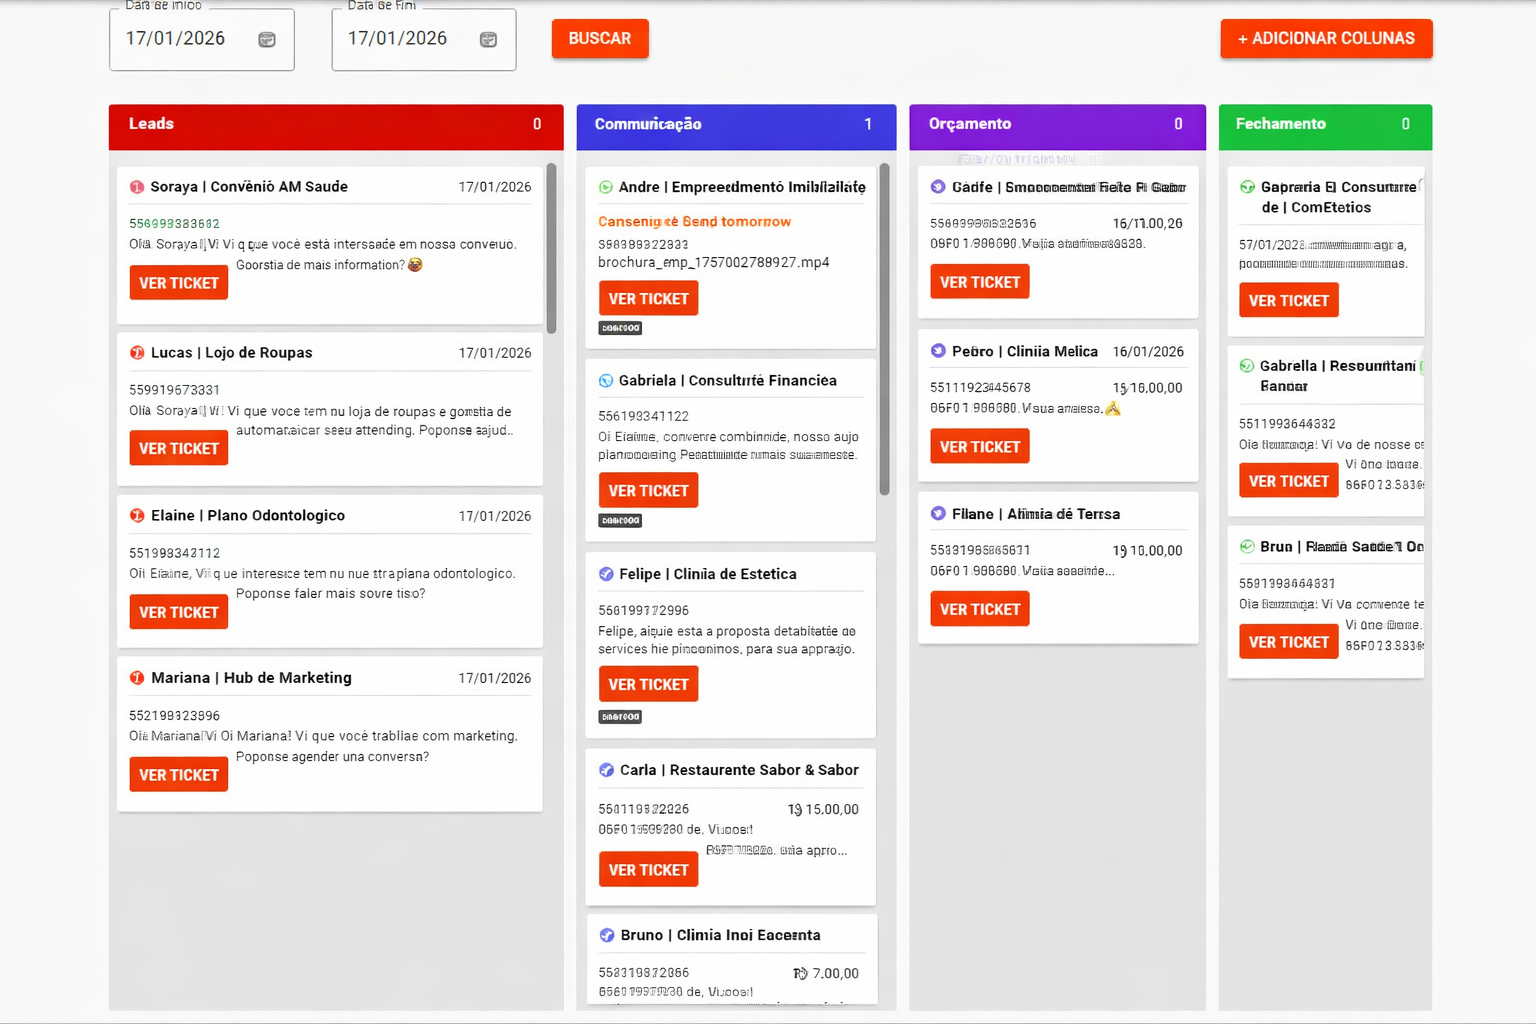The width and height of the screenshot is (1536, 1024).
Task: Click the channel icon on Pedro | Clinica Medica
Action: coord(937,351)
